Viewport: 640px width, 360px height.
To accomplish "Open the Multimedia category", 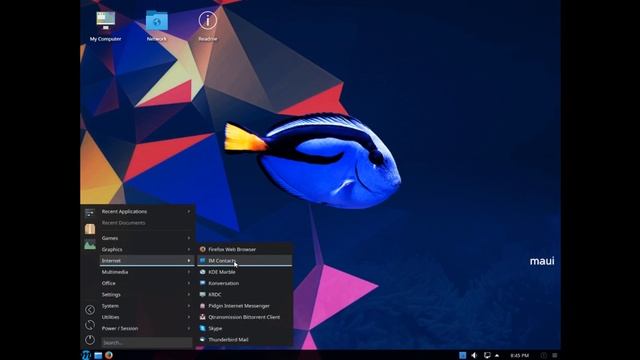I will pos(147,272).
